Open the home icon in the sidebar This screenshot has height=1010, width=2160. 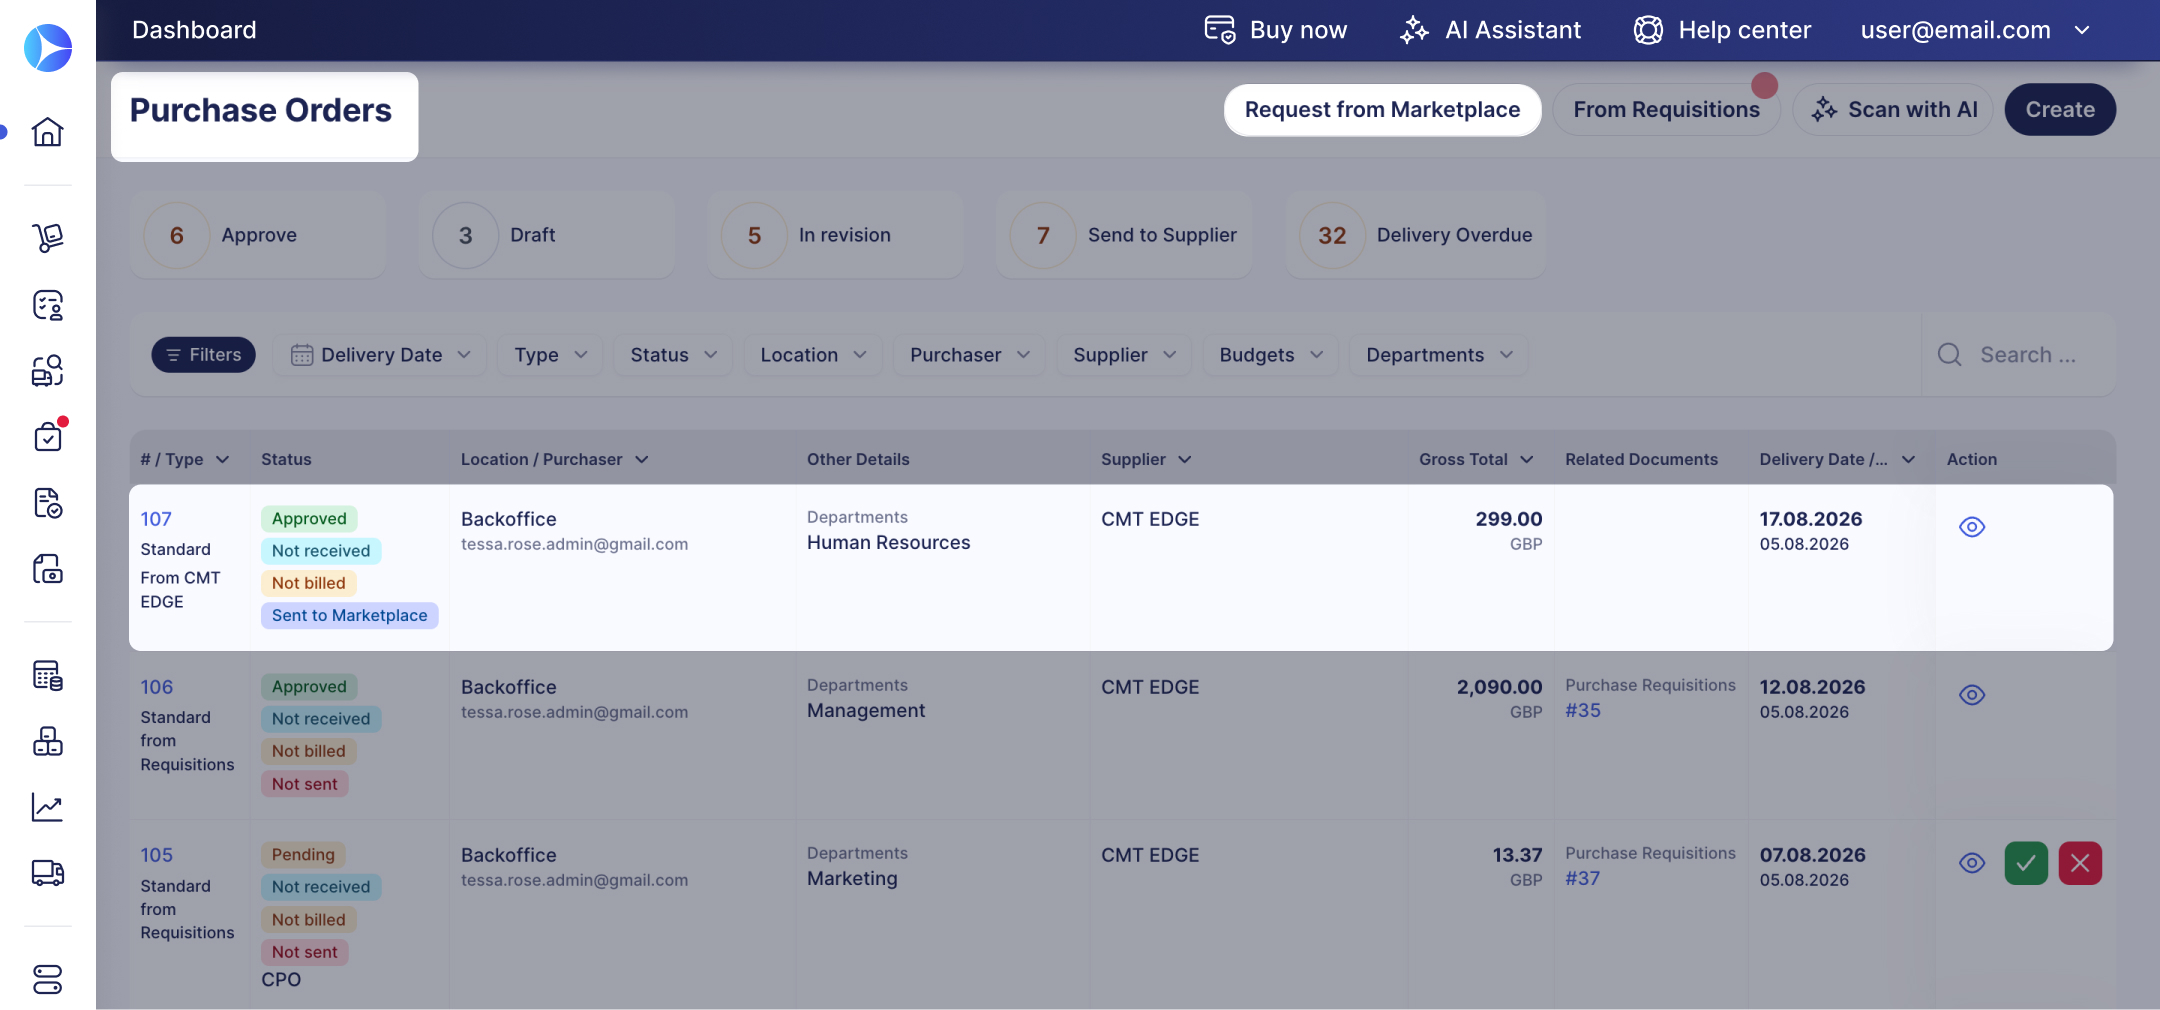tap(47, 132)
